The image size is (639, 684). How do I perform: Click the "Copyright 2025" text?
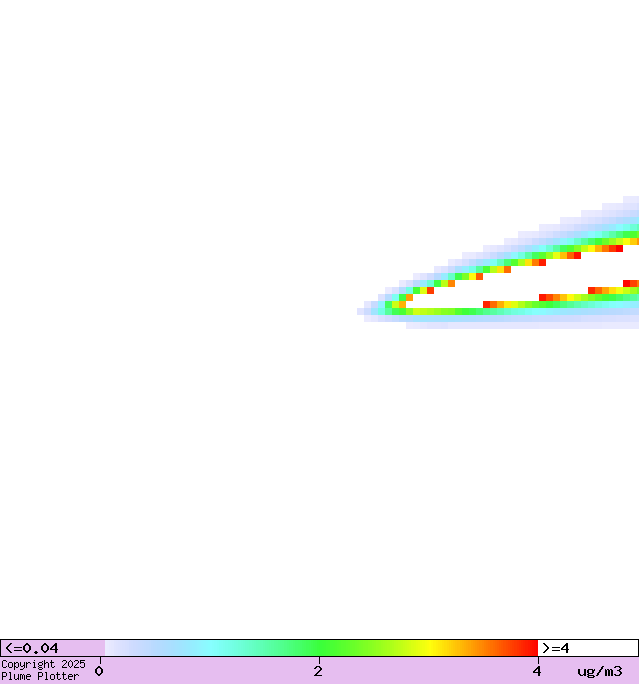coord(43,664)
